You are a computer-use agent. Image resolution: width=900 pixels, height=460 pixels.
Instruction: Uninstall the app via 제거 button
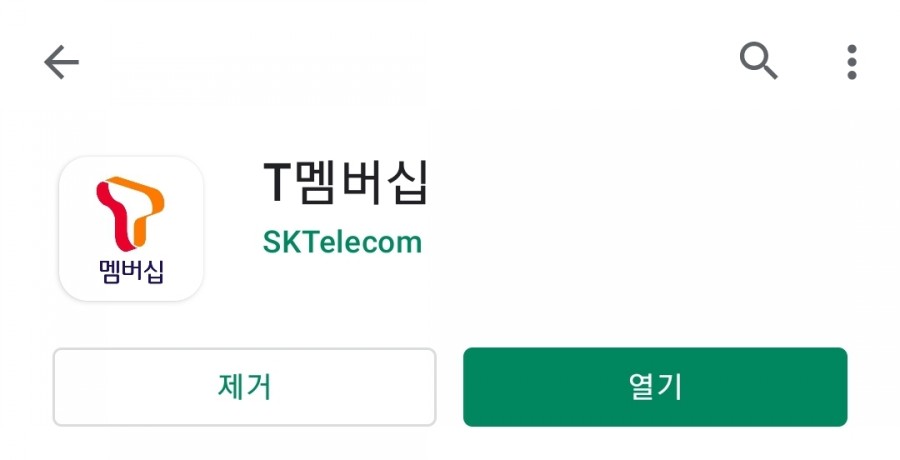pos(245,386)
